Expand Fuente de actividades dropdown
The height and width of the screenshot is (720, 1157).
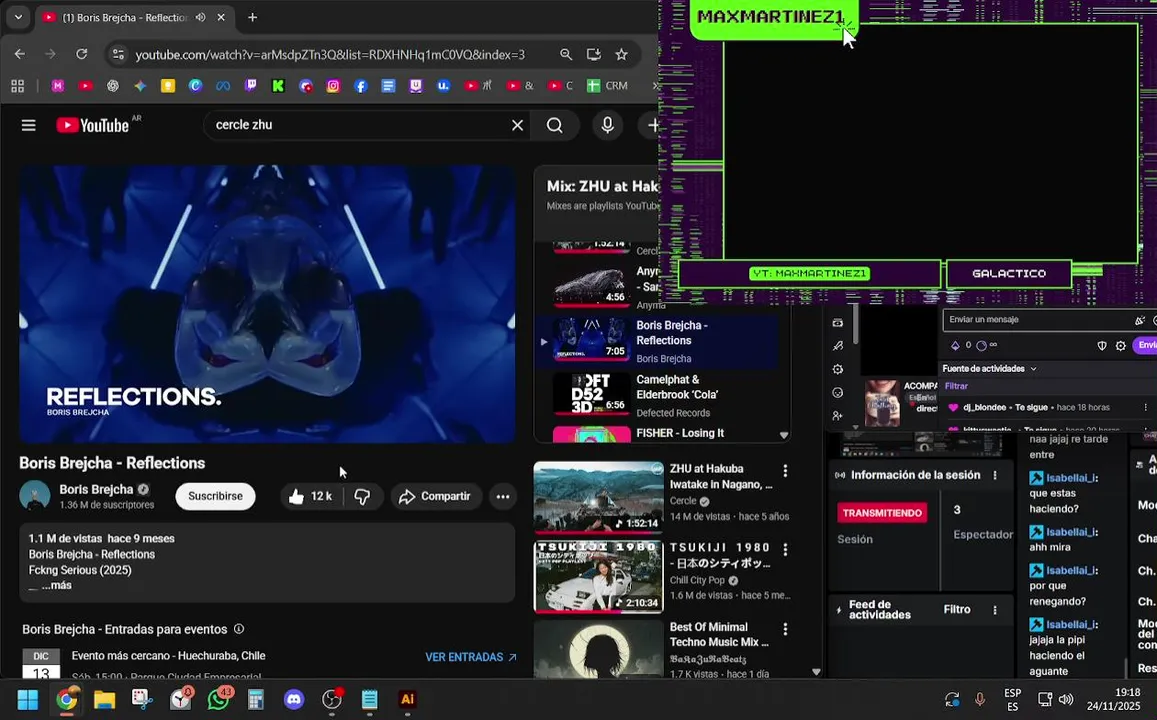990,368
